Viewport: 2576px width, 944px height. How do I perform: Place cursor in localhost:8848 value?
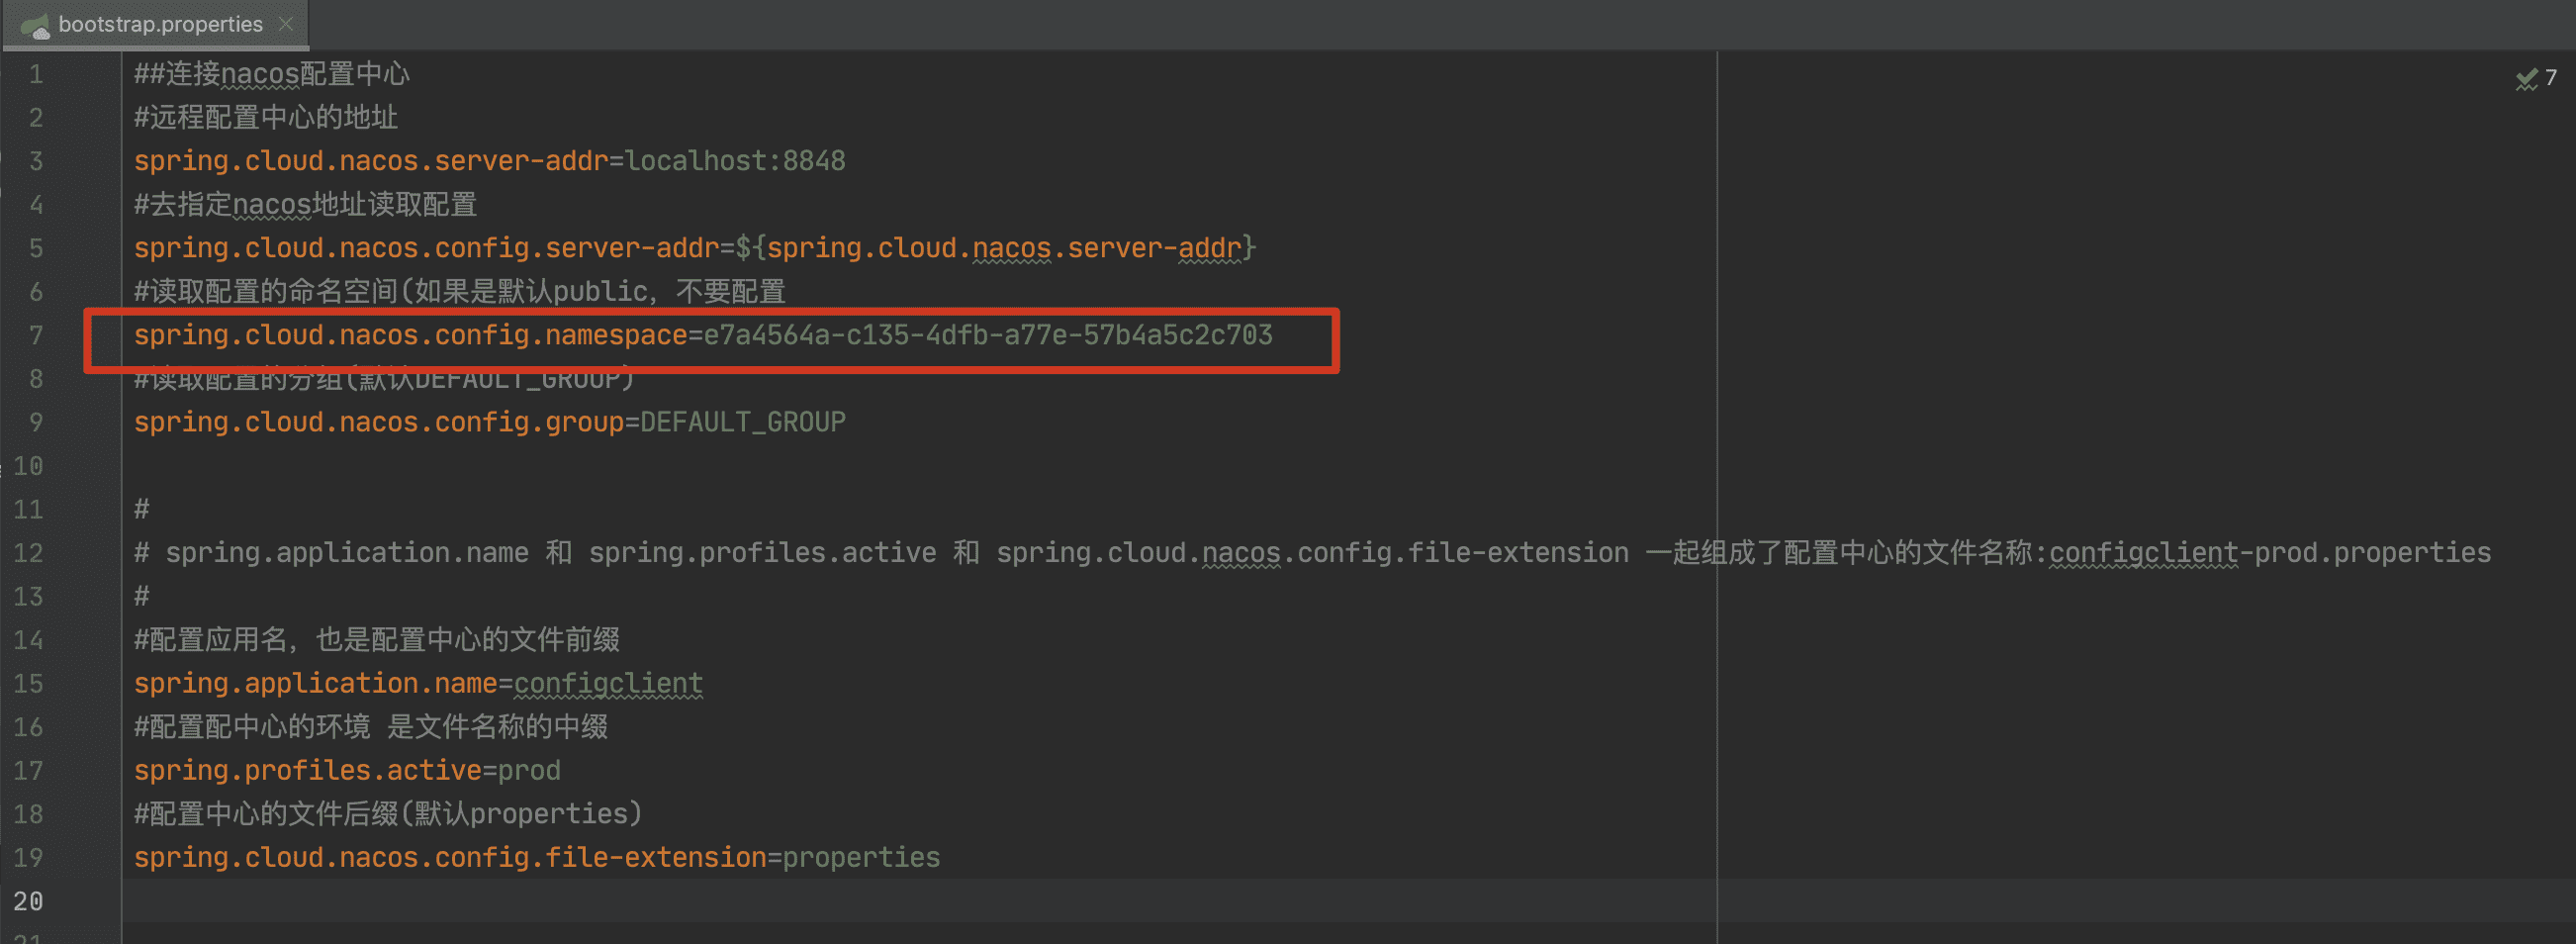(x=735, y=161)
